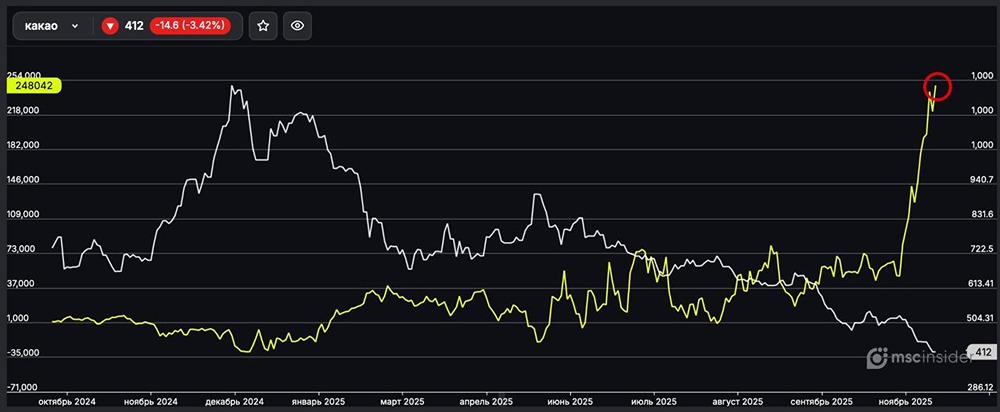Image resolution: width=1000 pixels, height=412 pixels.
Task: Select декабрь 2024 on the time axis
Action: [x=232, y=400]
